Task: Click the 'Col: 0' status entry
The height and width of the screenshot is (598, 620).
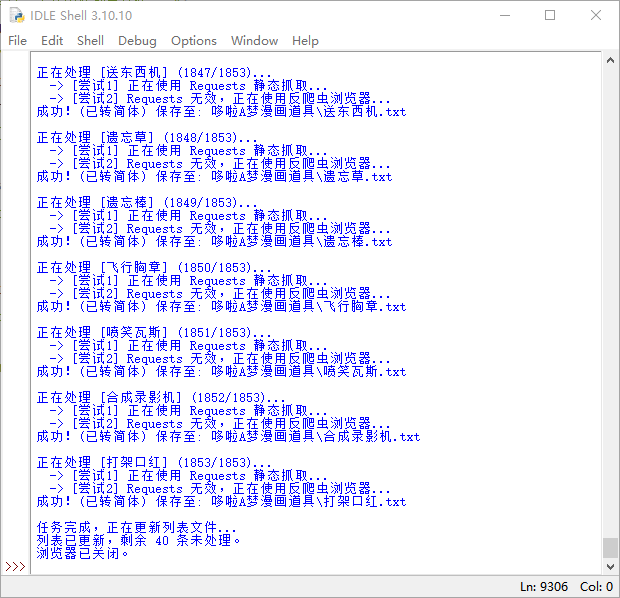Action: pos(596,587)
